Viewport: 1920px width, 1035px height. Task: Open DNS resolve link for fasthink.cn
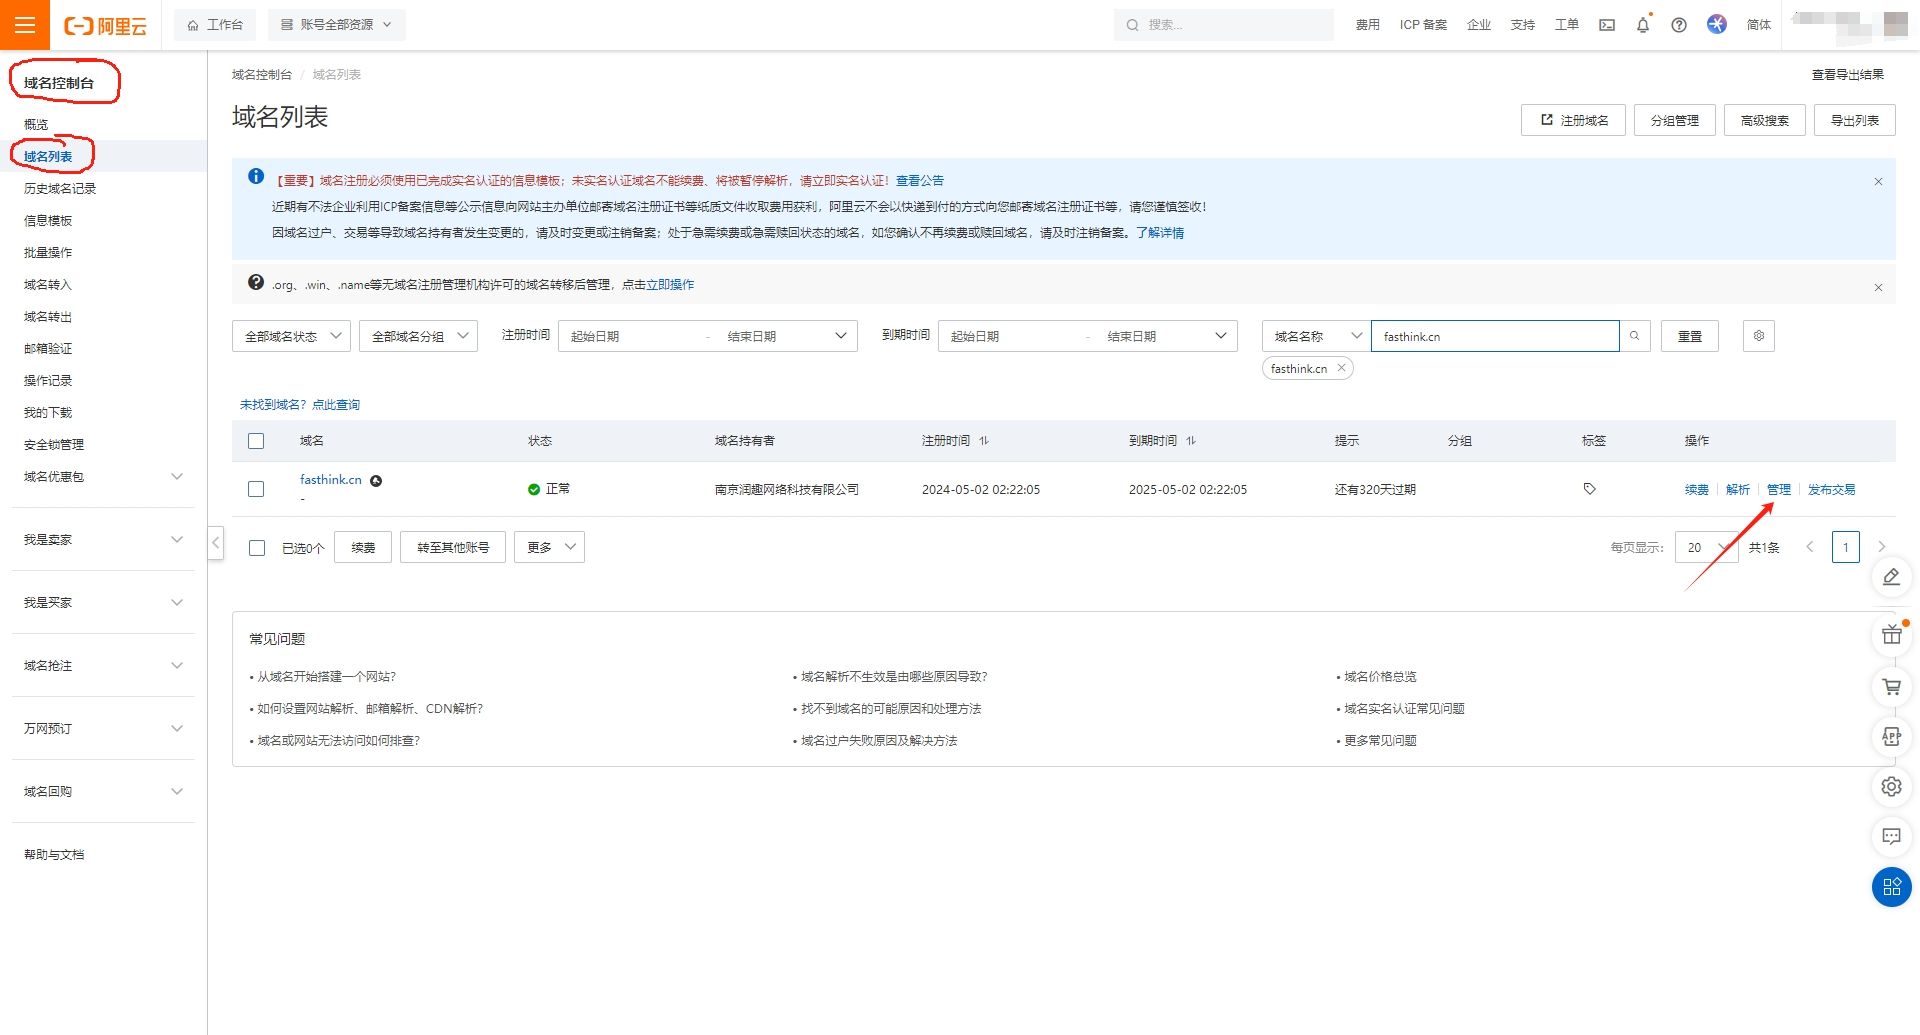(x=1738, y=489)
